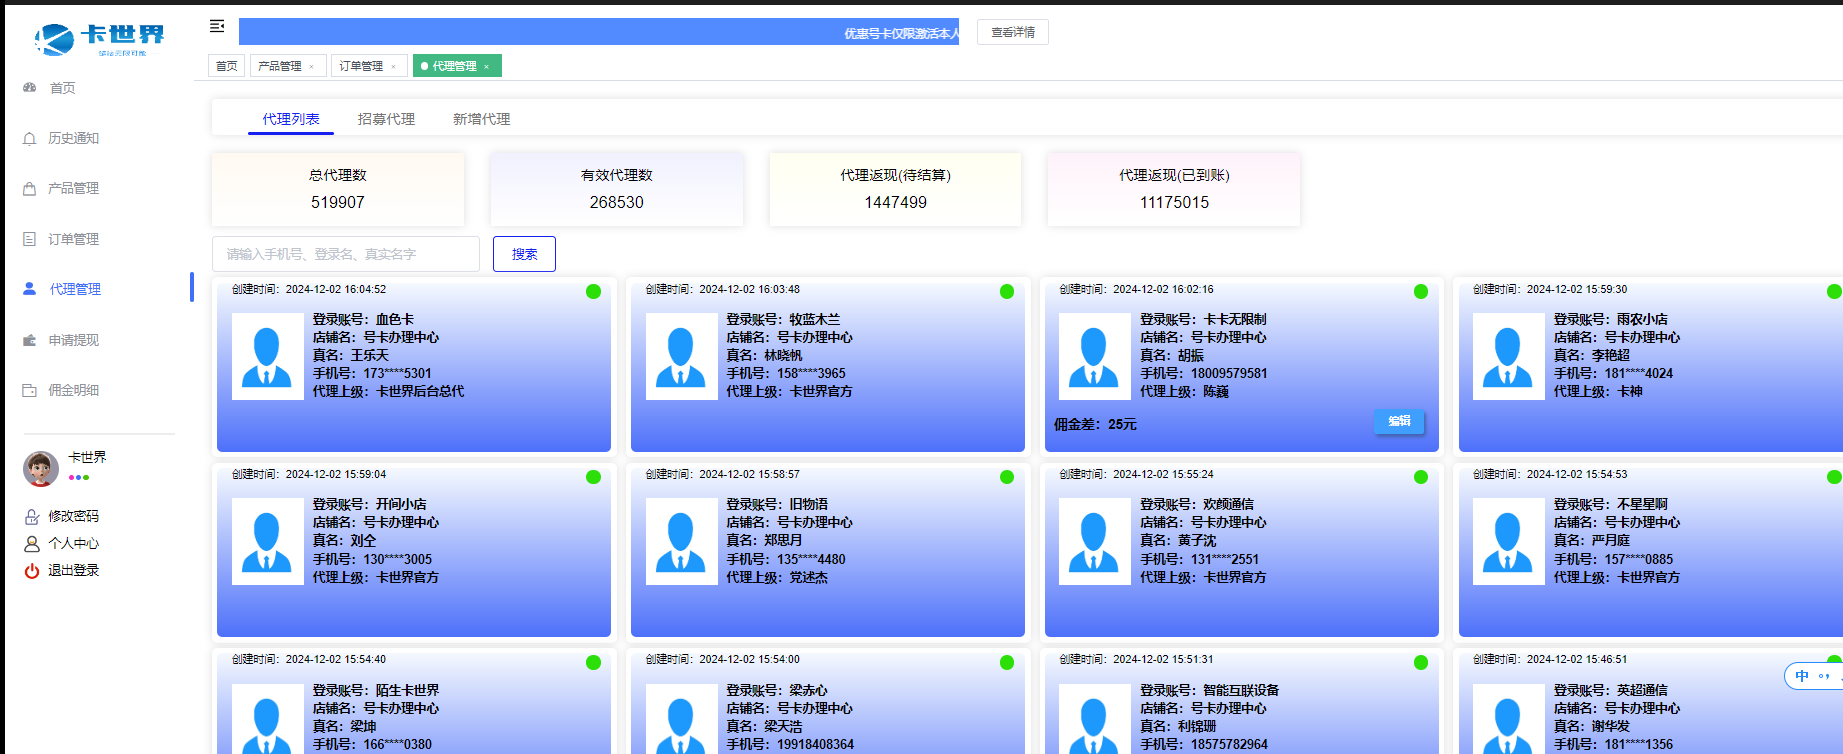Close the 代理管理 page tab
This screenshot has height=754, width=1843.
487,67
